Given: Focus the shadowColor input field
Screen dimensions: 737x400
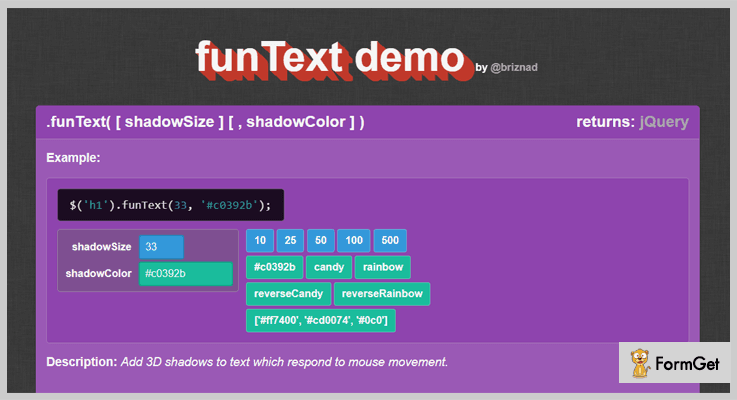Looking at the screenshot, I should click(x=186, y=274).
